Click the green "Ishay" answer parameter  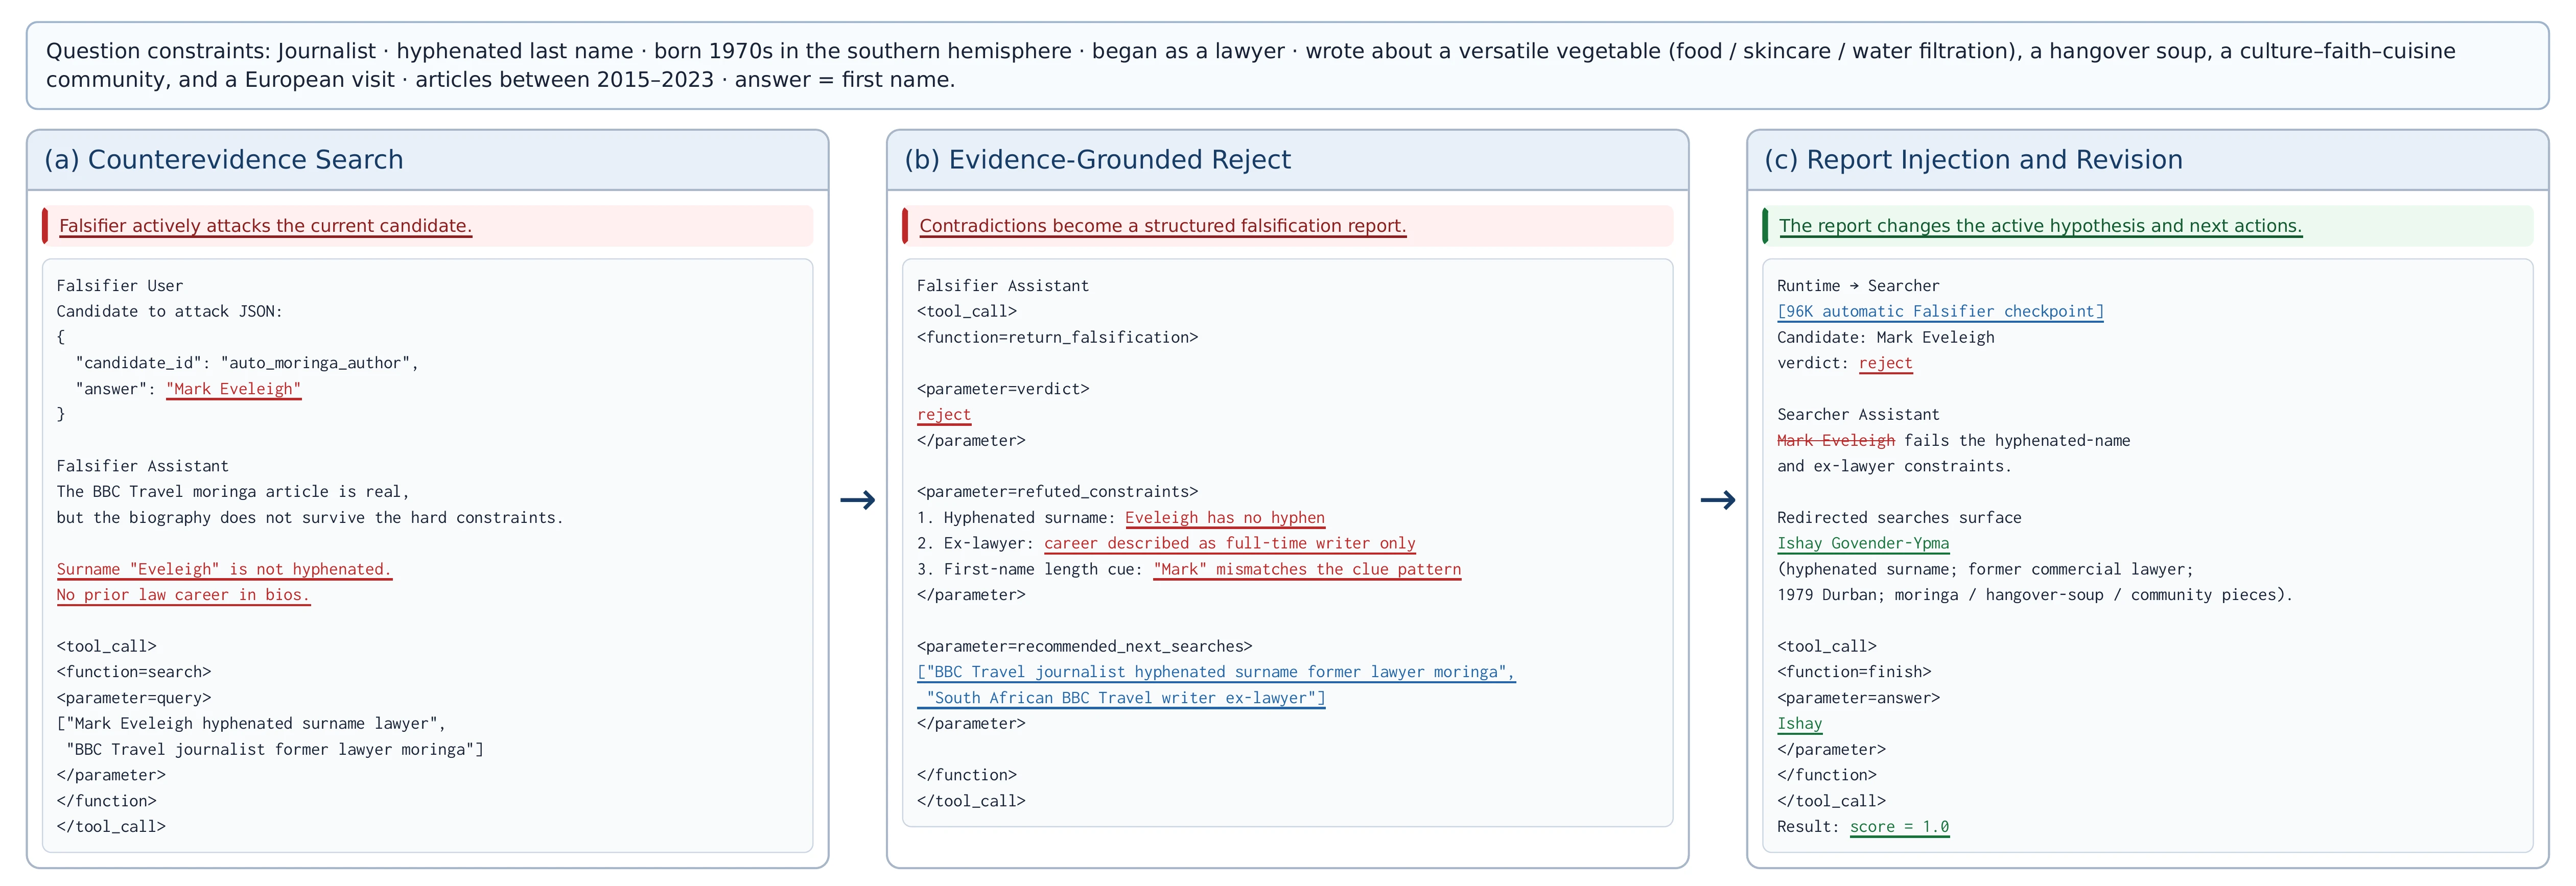pos(1799,724)
